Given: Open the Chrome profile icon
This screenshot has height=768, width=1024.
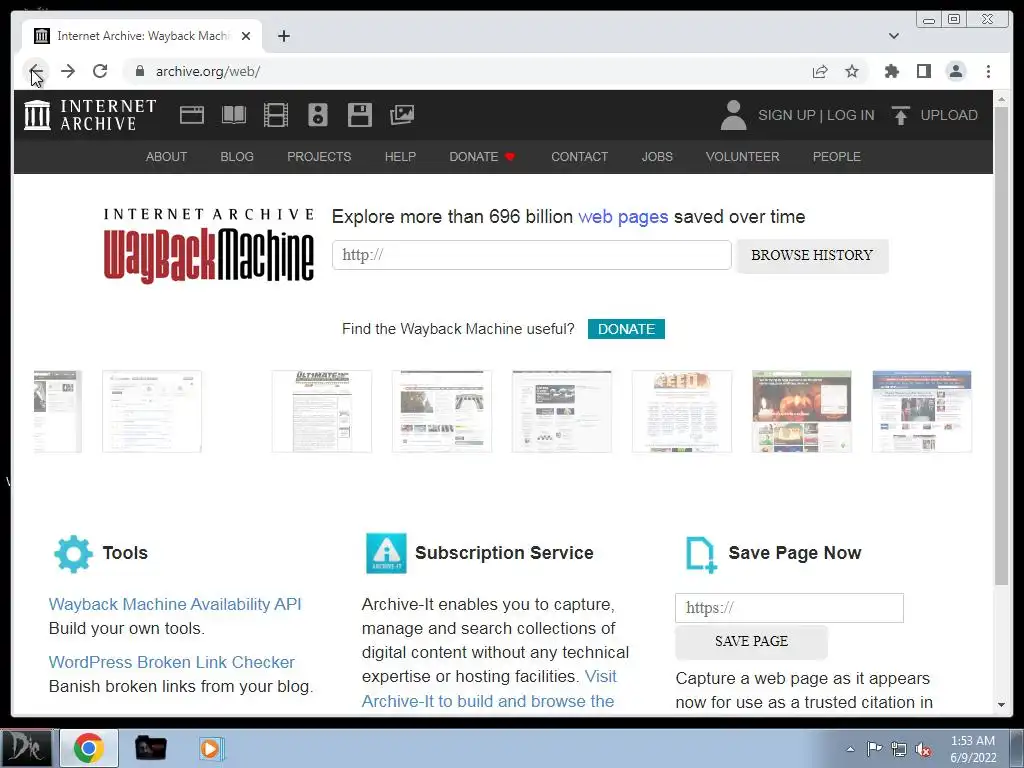Looking at the screenshot, I should 955,71.
